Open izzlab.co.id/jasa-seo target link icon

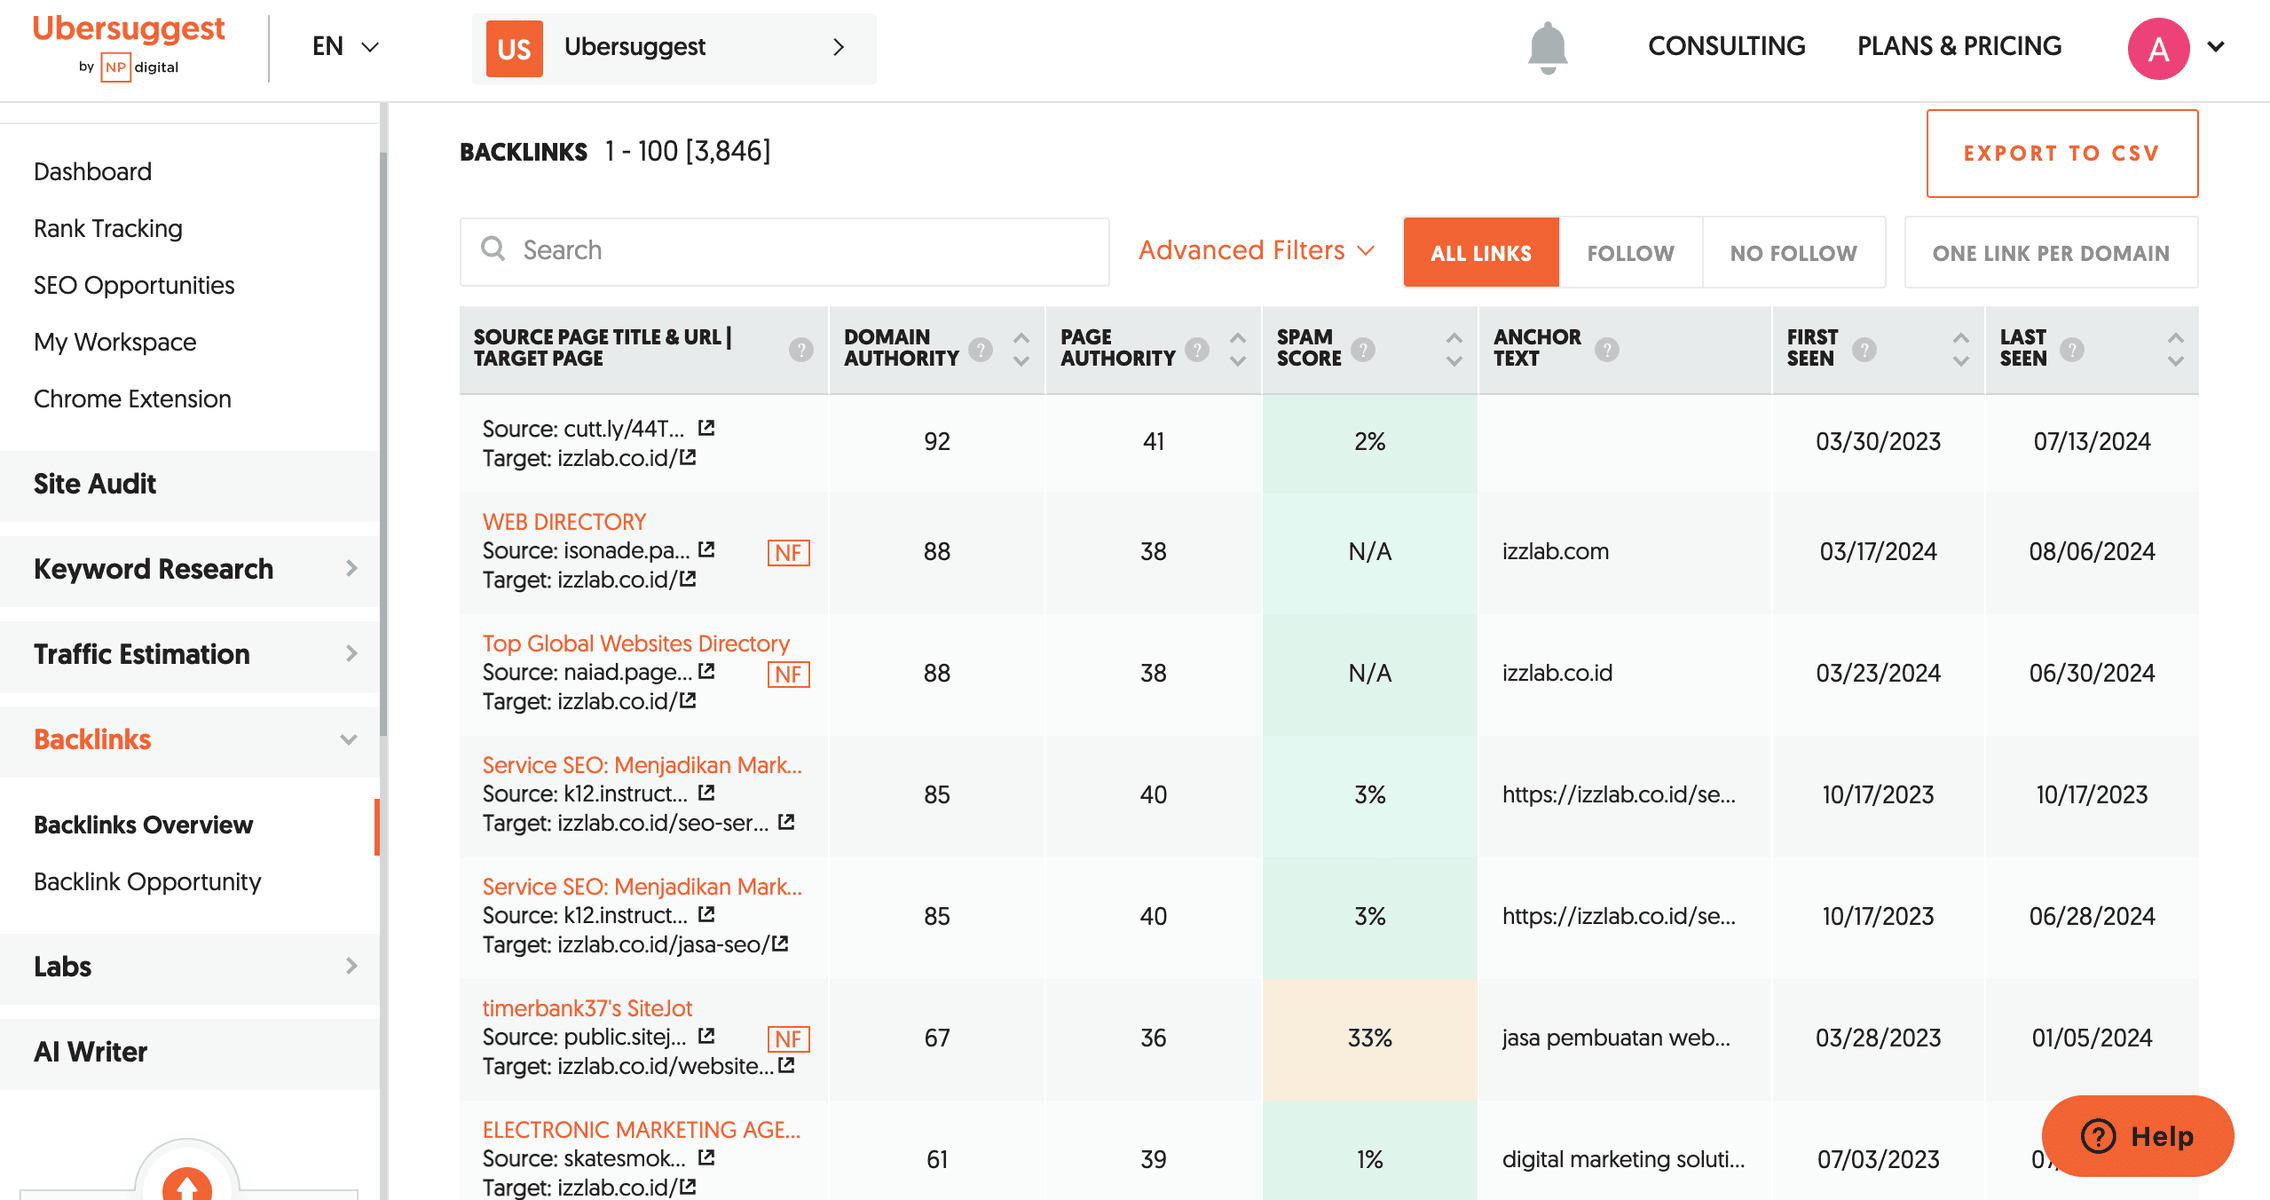point(780,943)
